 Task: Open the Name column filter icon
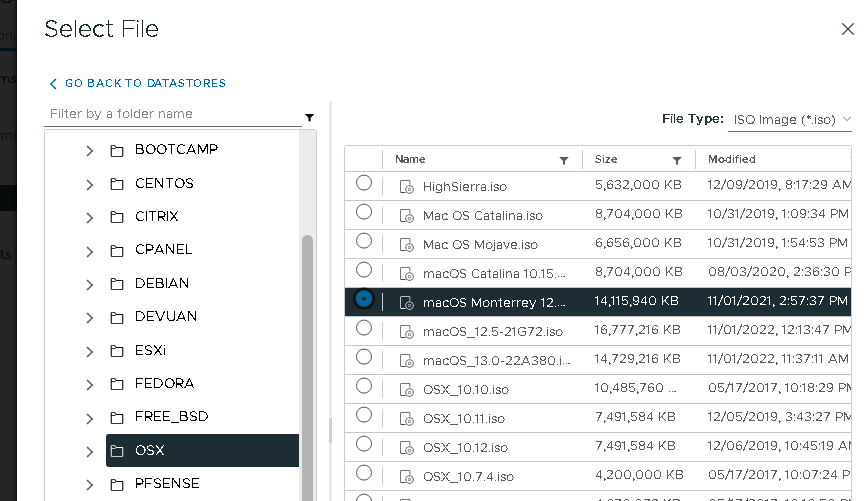point(564,160)
